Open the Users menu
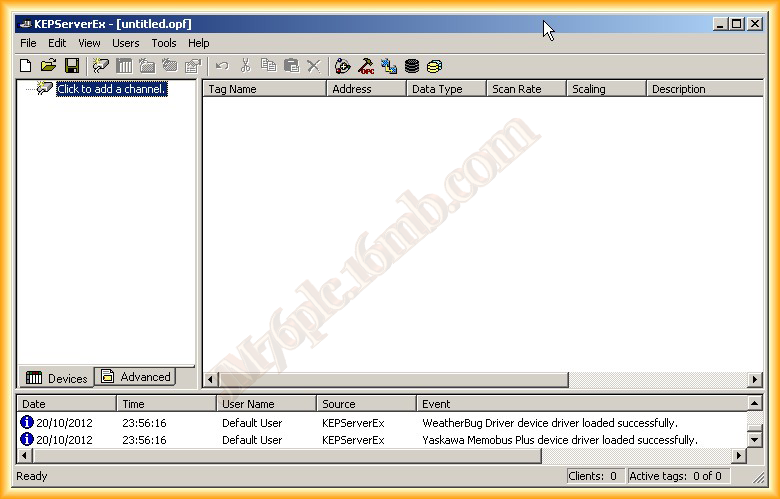Viewport: 780px width, 499px height. (126, 43)
